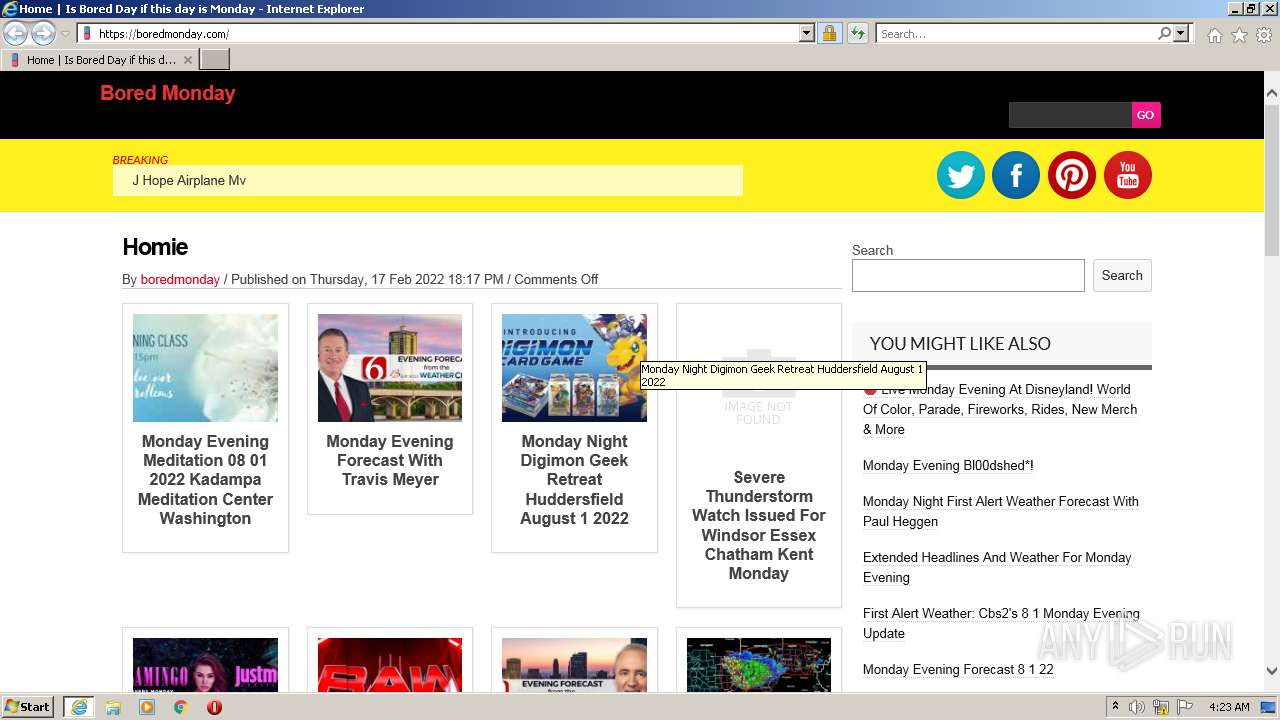Image resolution: width=1280 pixels, height=720 pixels.
Task: Open Monday Evening Bl00dshed link
Action: (x=948, y=465)
